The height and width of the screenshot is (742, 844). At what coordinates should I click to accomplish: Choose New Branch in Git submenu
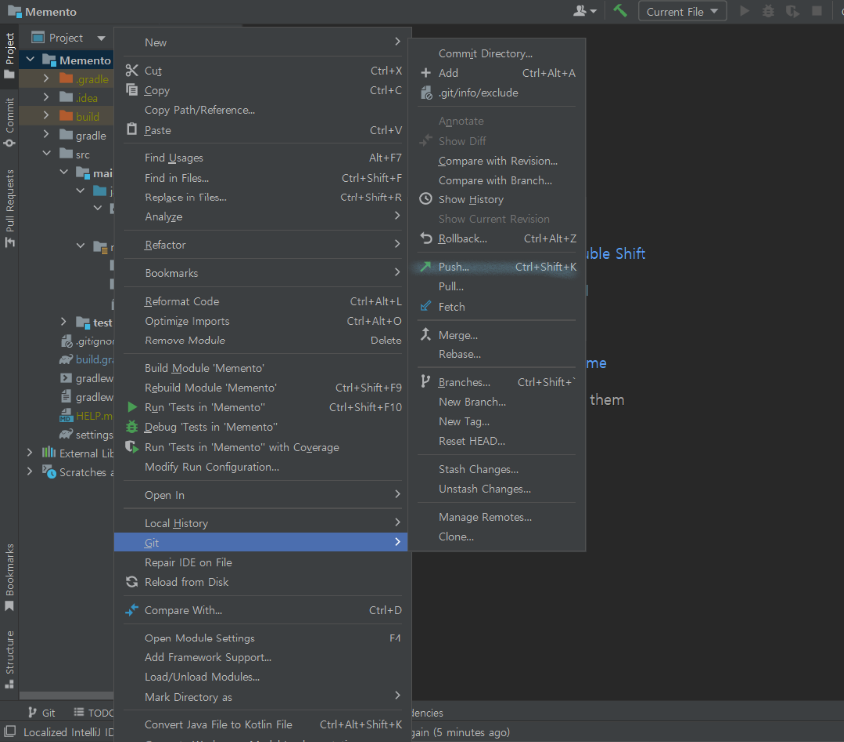[497, 402]
